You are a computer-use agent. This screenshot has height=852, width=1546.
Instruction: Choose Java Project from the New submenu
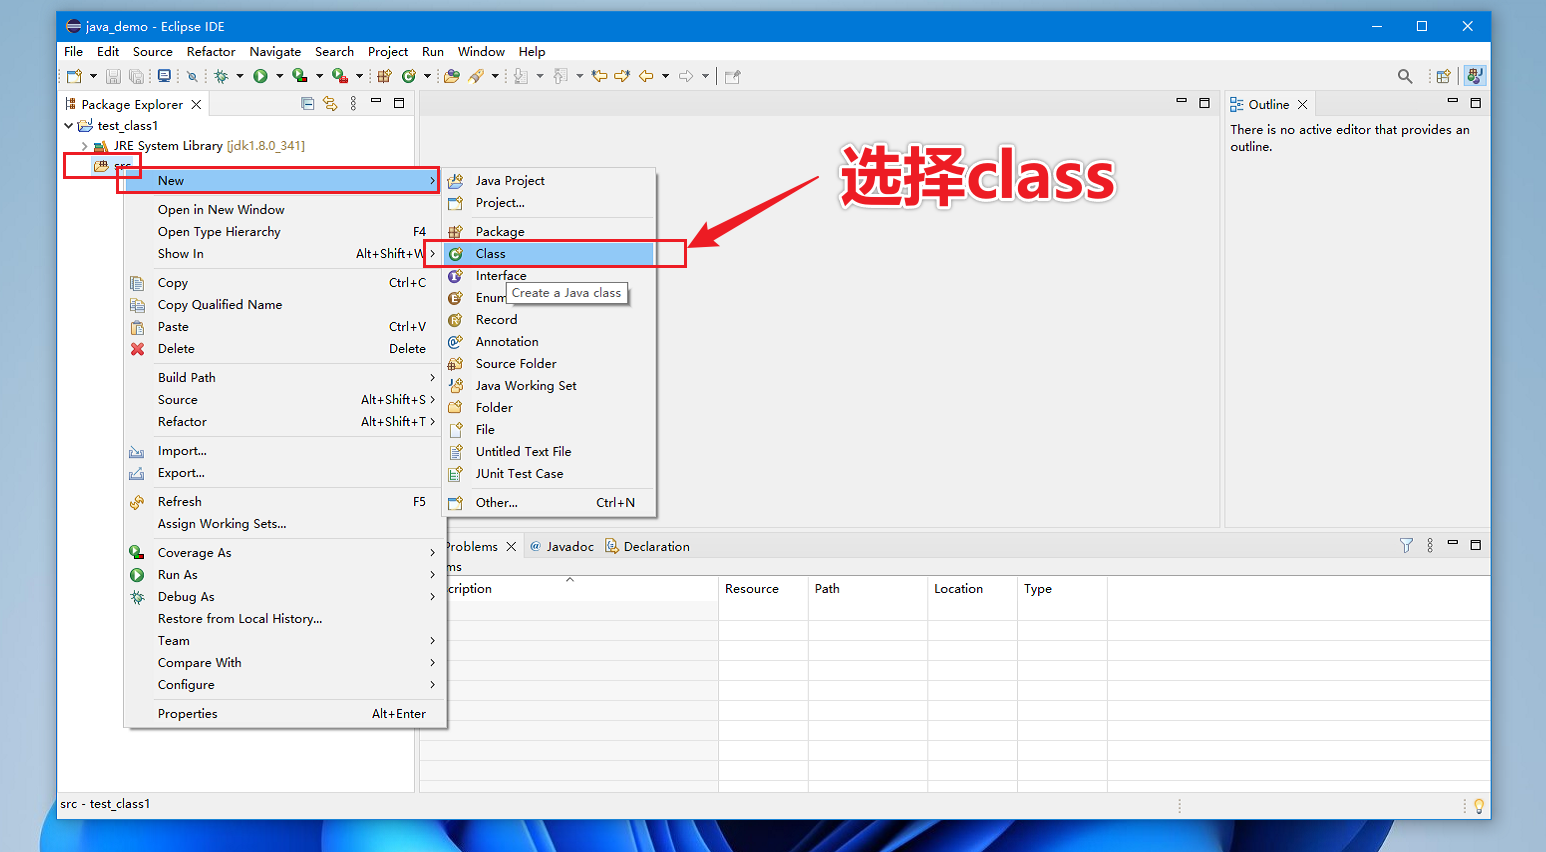[x=549, y=181]
